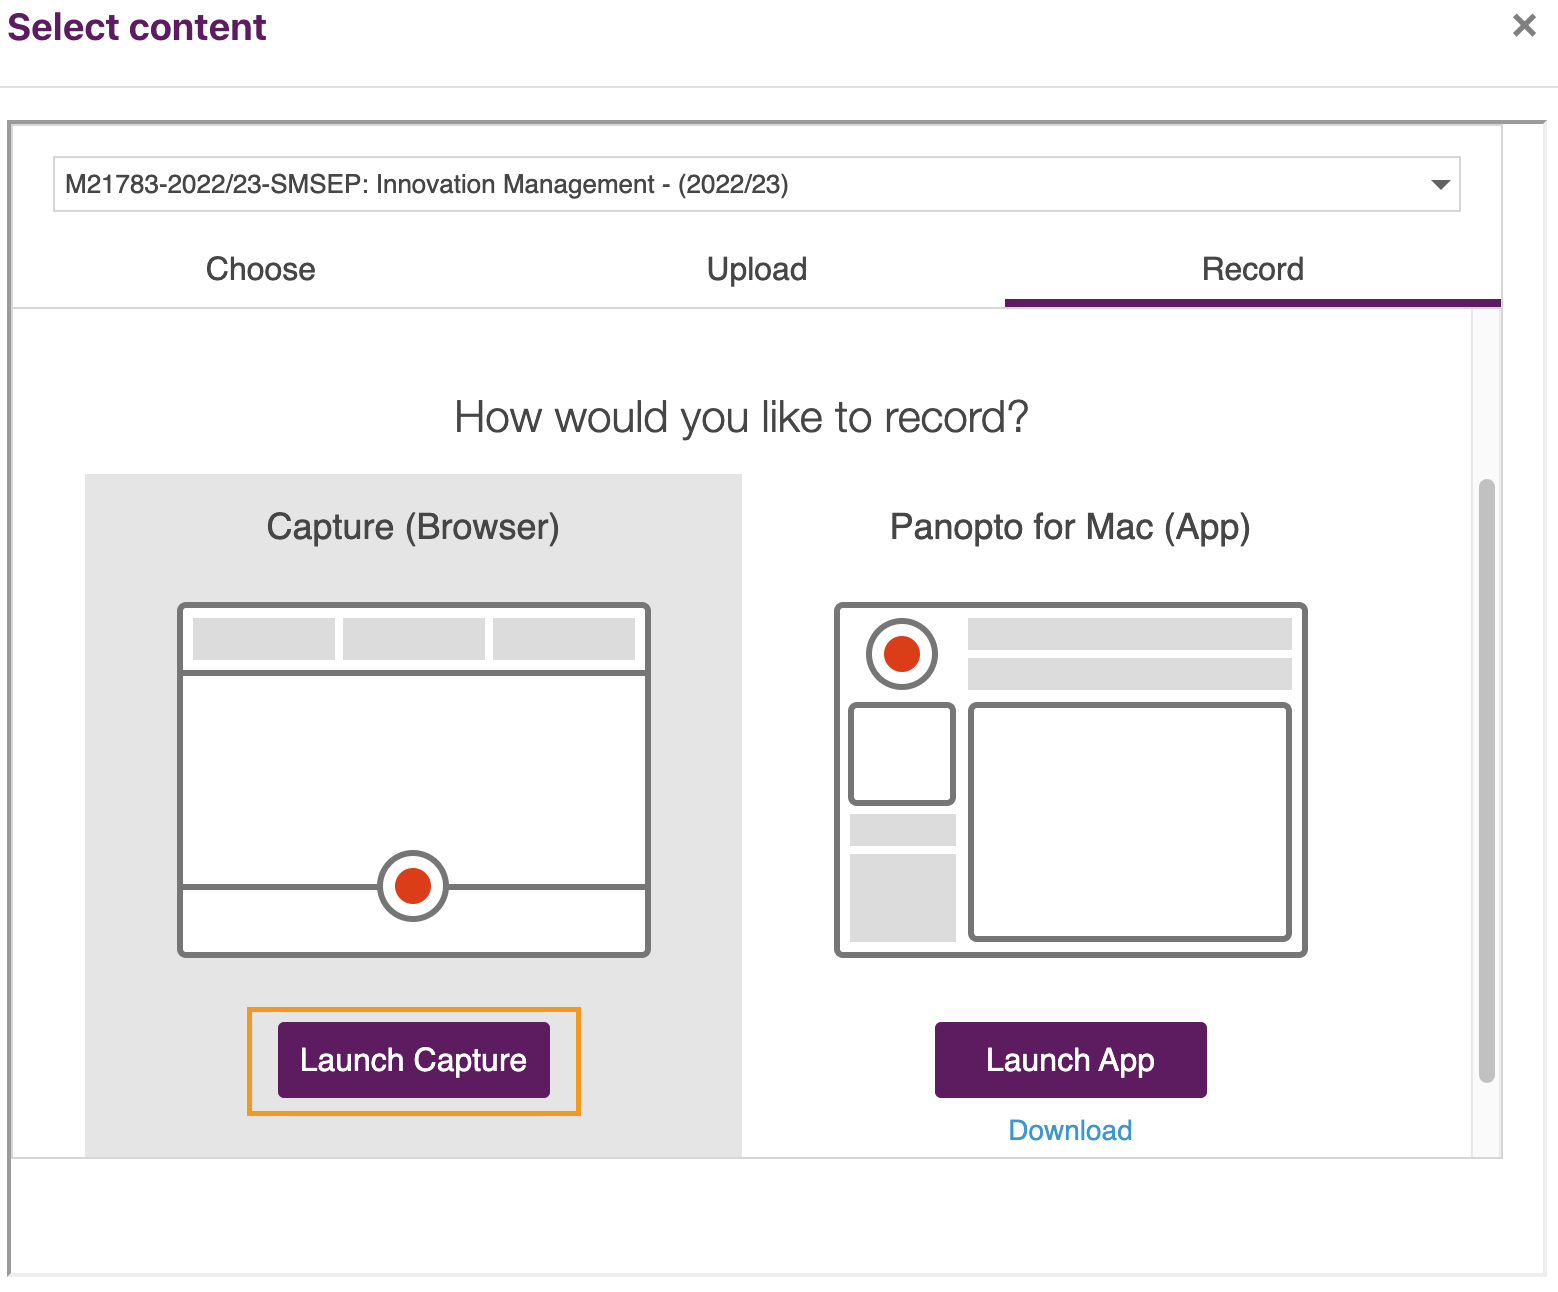Screen dimensions: 1558x1292
Task: Open the Download link for Panopto for Mac
Action: [1069, 1130]
